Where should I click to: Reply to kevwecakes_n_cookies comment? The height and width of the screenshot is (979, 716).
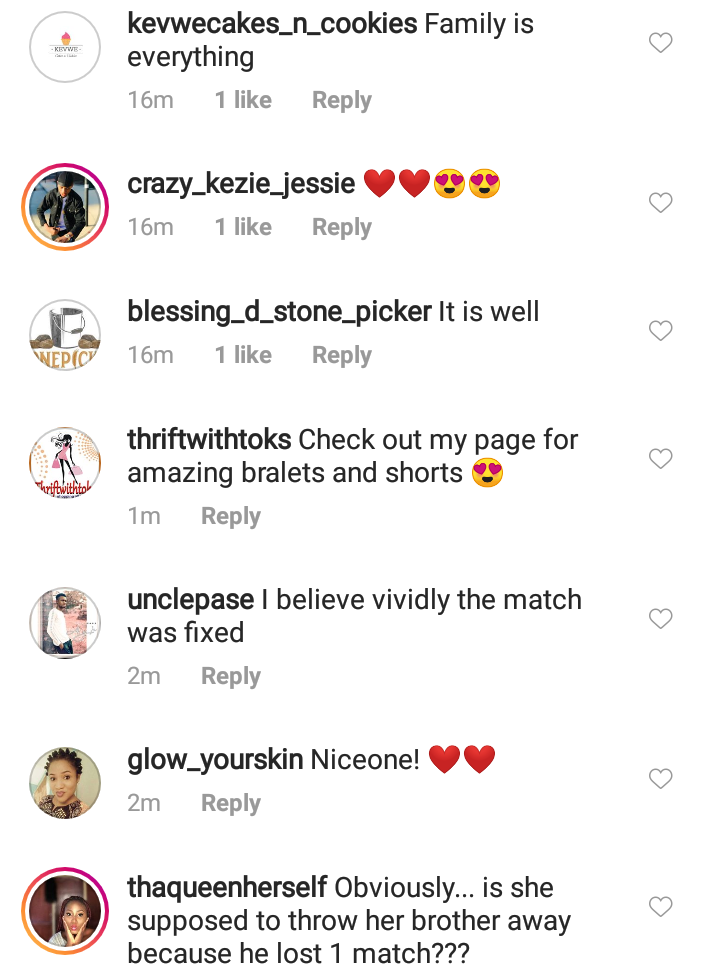341,100
